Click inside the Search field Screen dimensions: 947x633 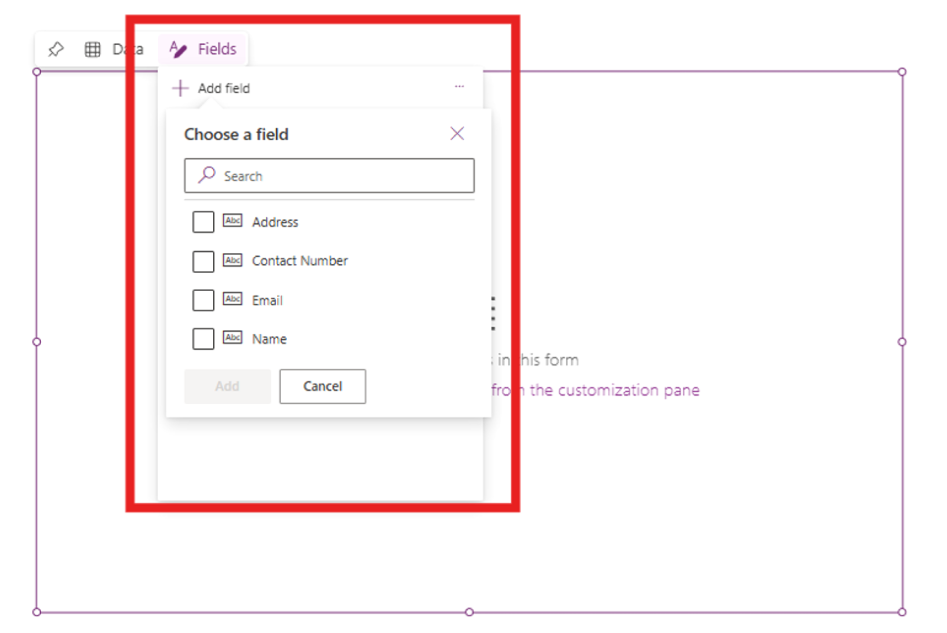(x=330, y=175)
